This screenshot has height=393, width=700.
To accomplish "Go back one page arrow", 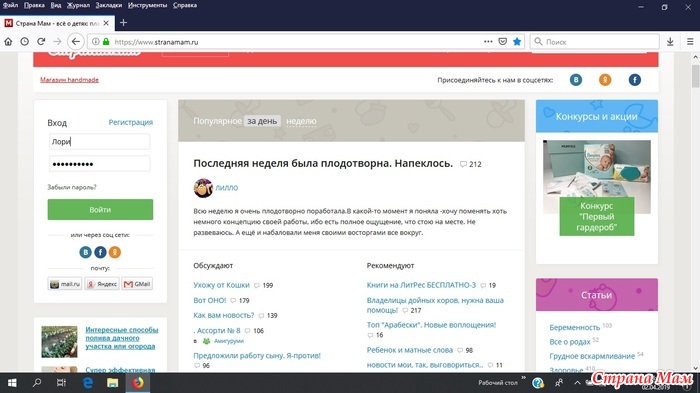I will click(75, 42).
